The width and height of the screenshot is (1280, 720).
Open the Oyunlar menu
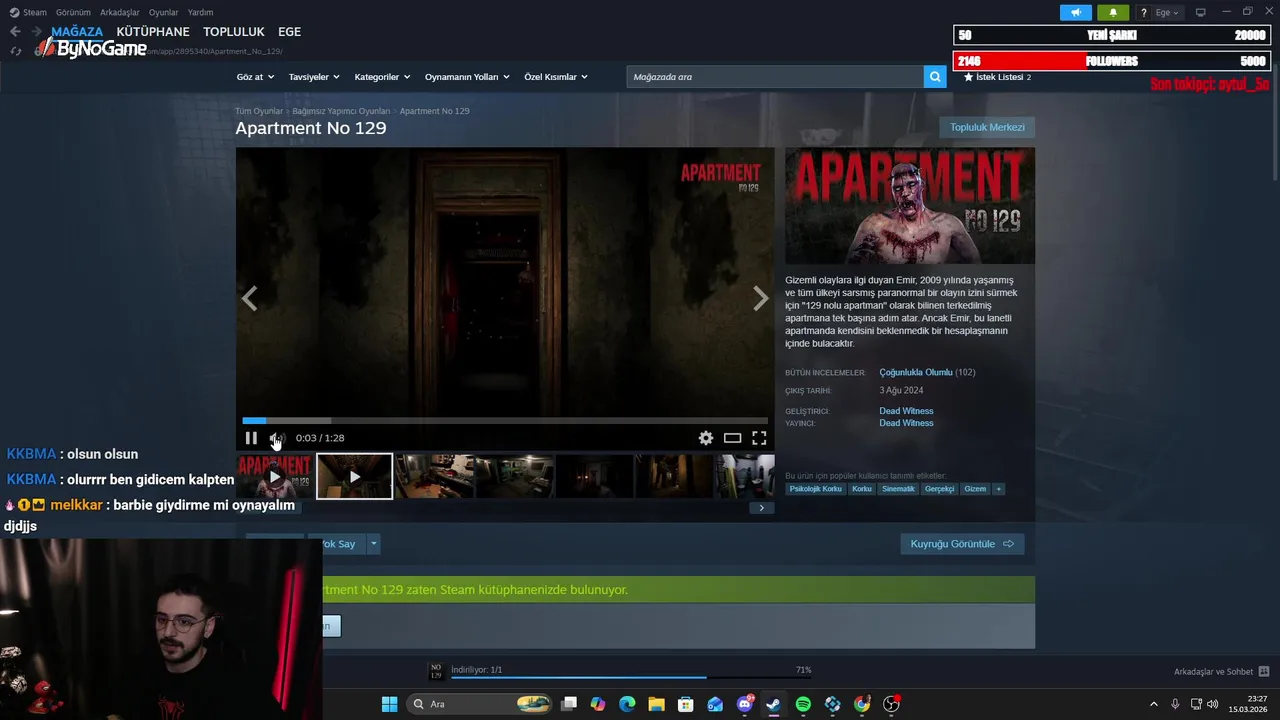pos(164,13)
